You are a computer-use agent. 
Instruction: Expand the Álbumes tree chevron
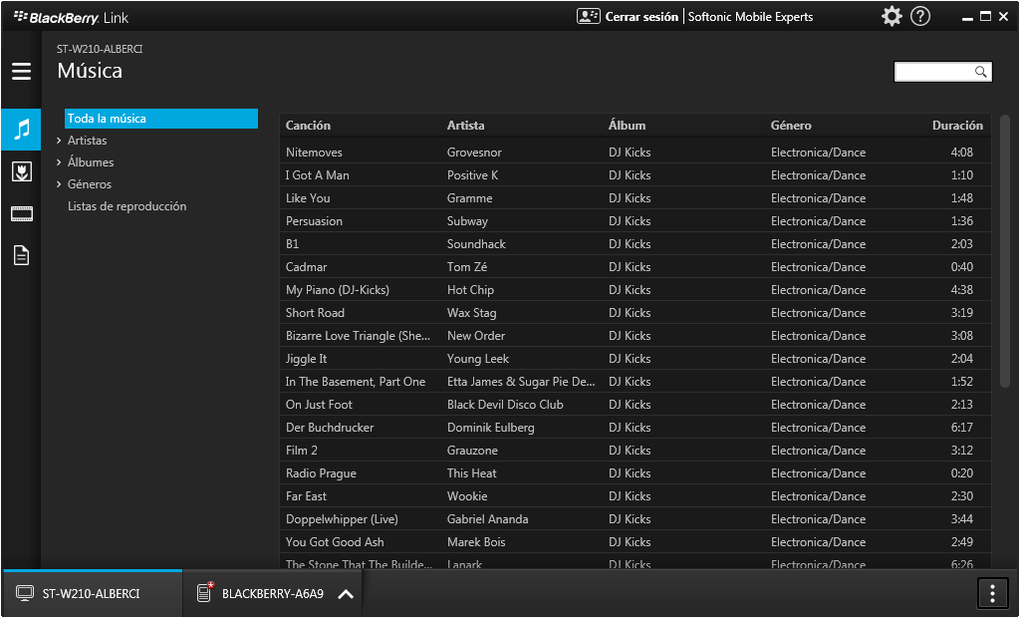[59, 162]
